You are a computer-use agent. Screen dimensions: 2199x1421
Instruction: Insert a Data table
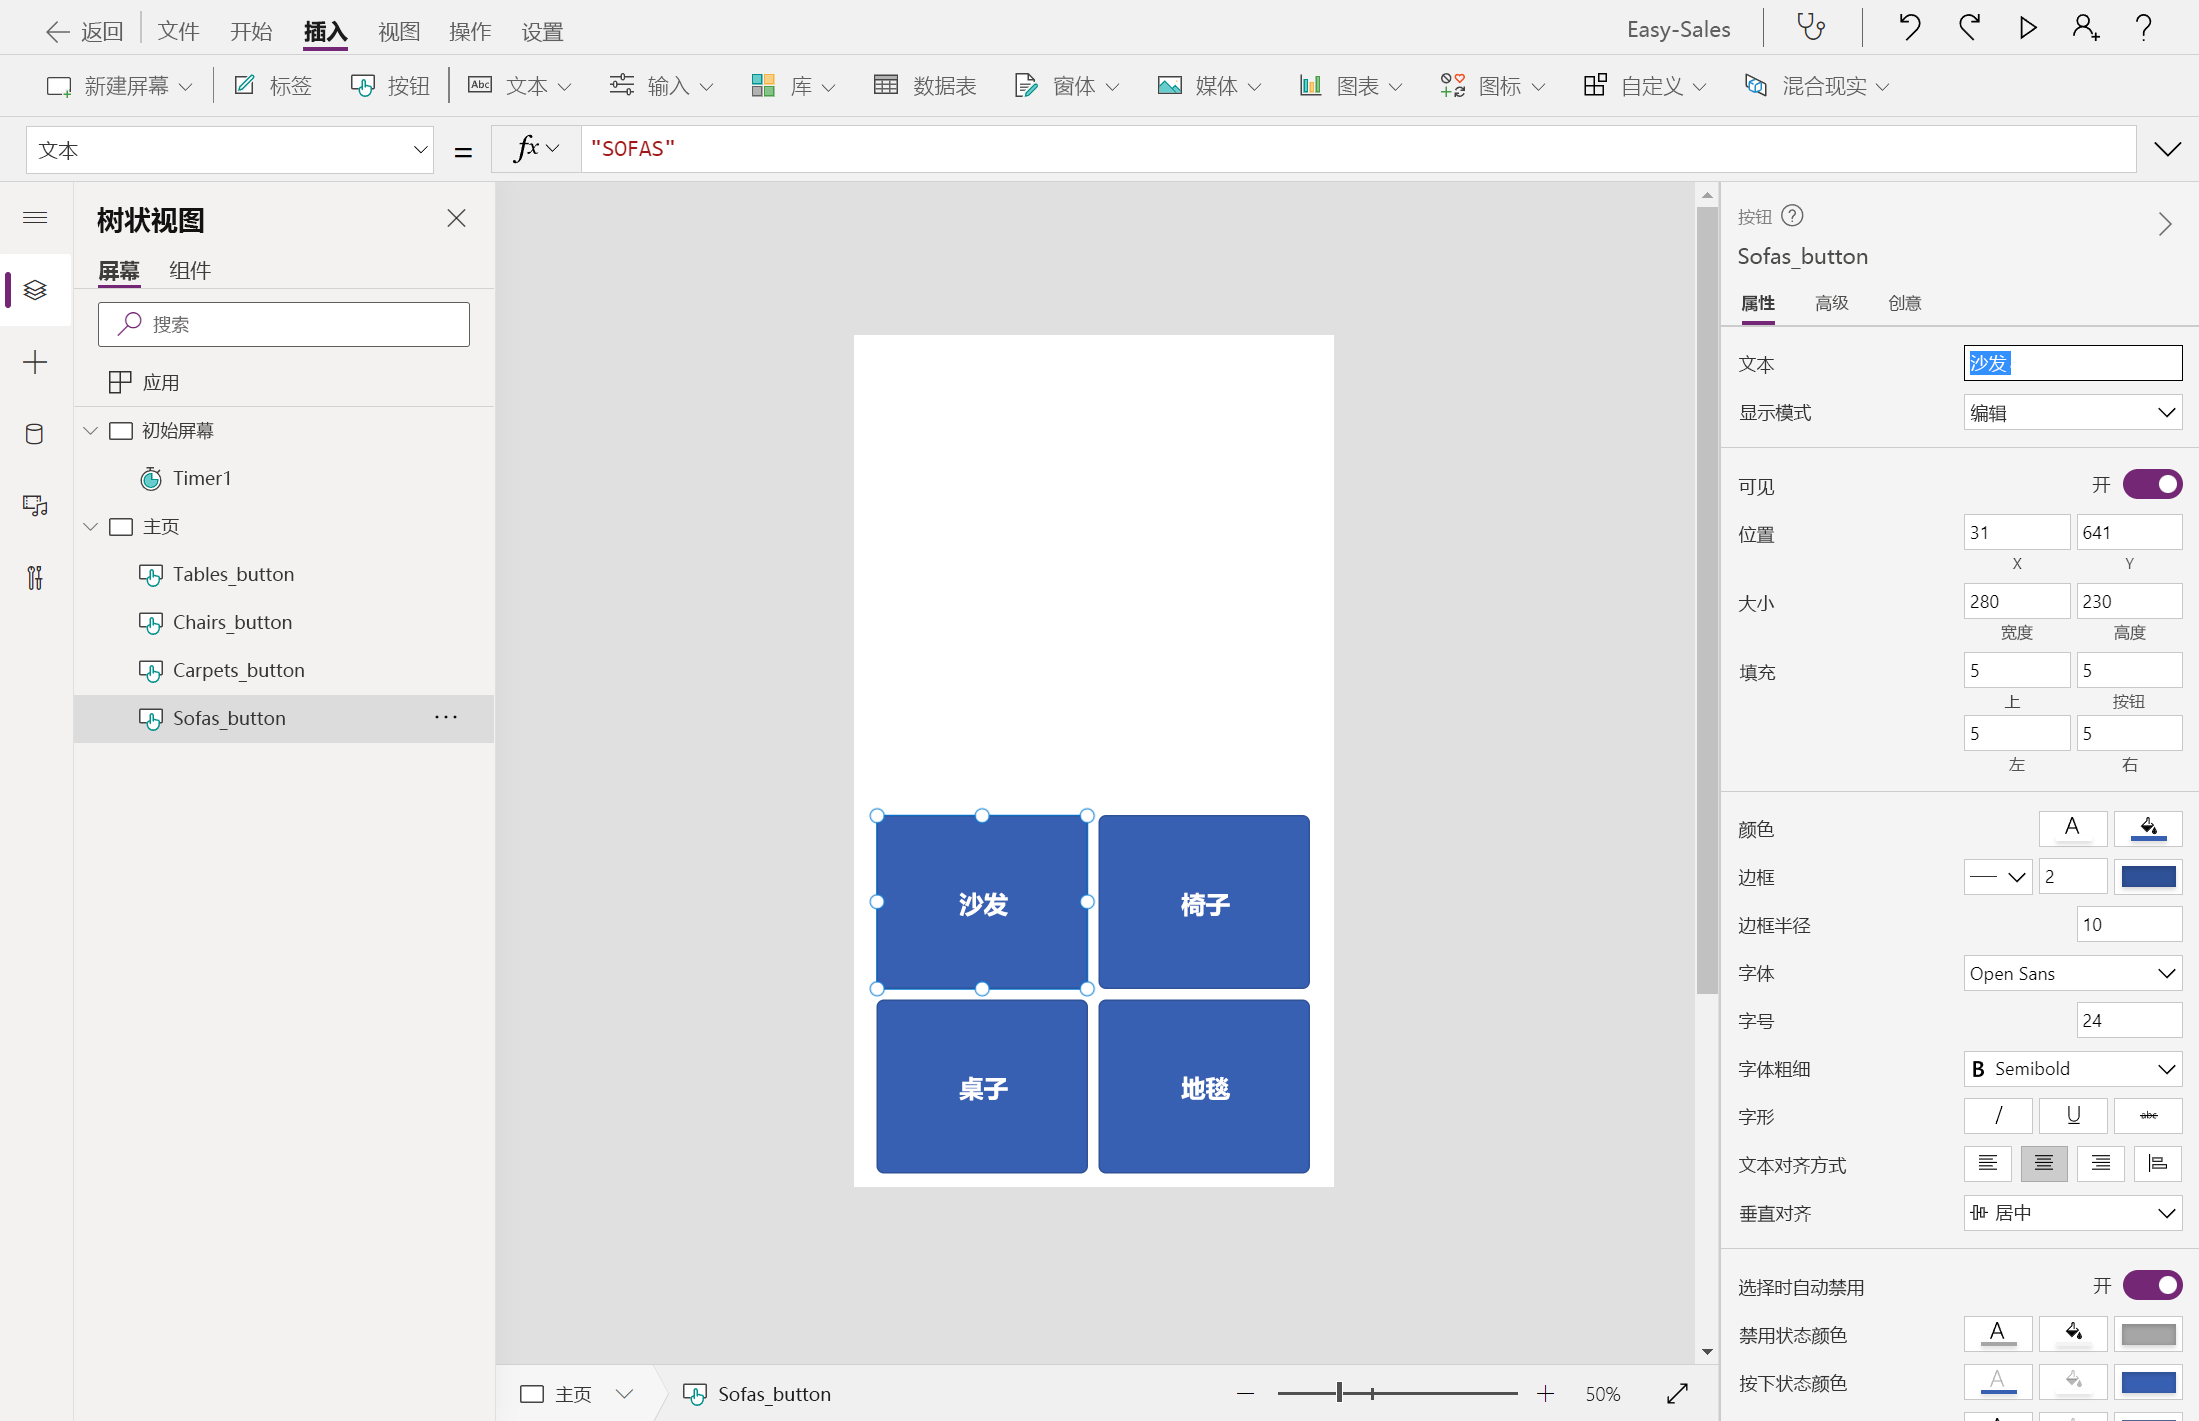click(925, 86)
